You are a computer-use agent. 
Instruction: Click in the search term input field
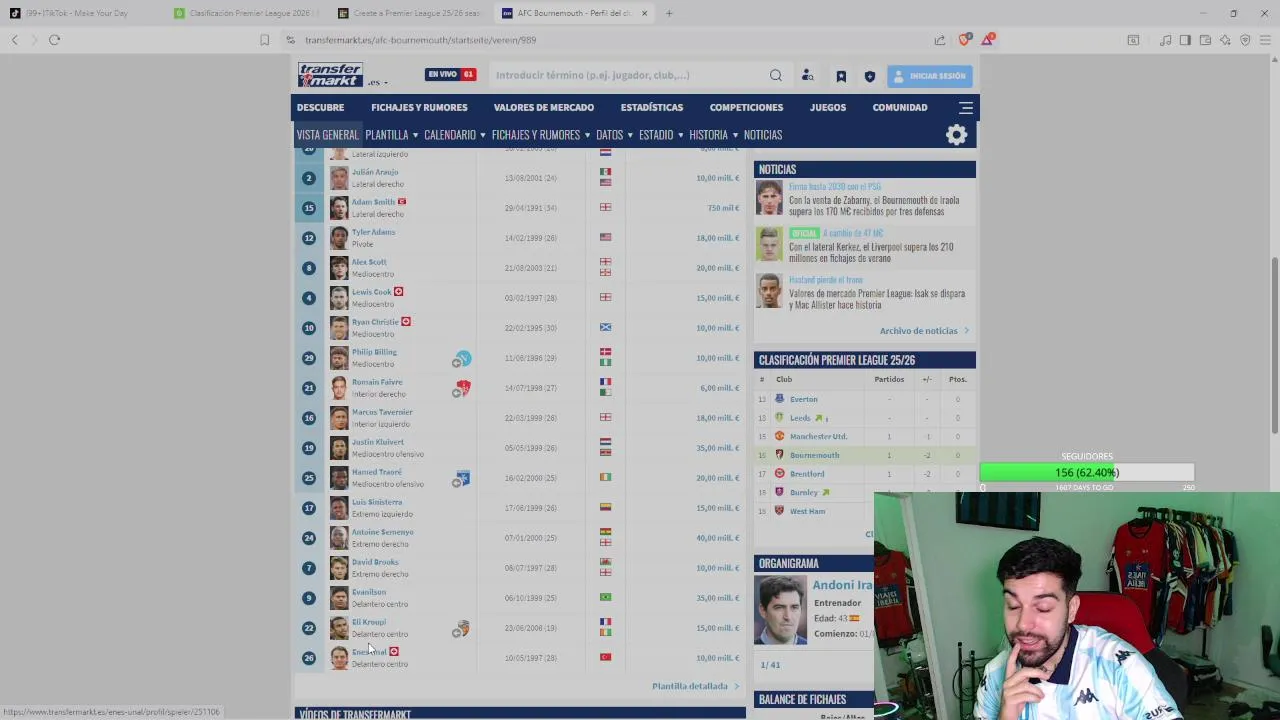click(628, 75)
